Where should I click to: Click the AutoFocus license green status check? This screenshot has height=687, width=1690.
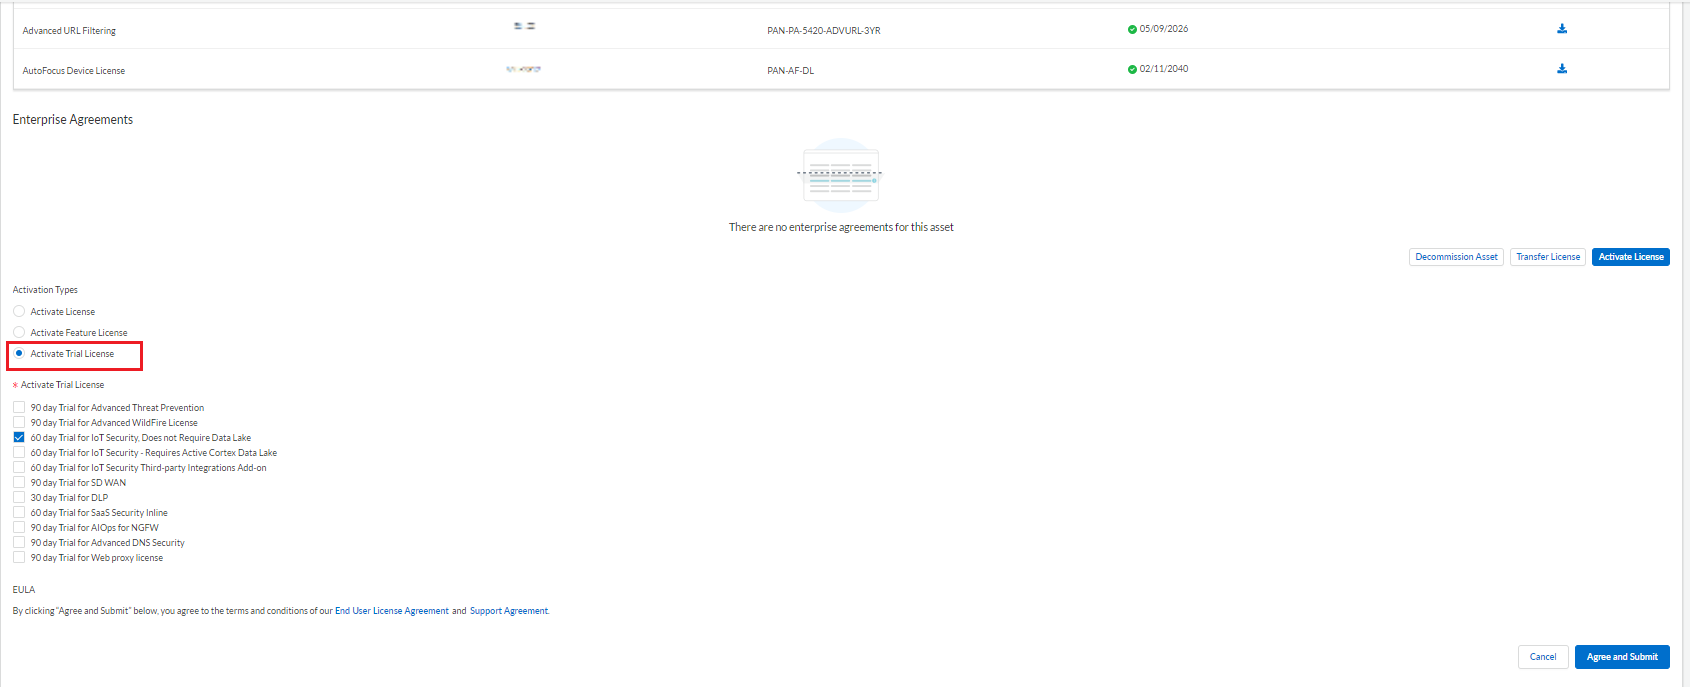(x=1132, y=69)
